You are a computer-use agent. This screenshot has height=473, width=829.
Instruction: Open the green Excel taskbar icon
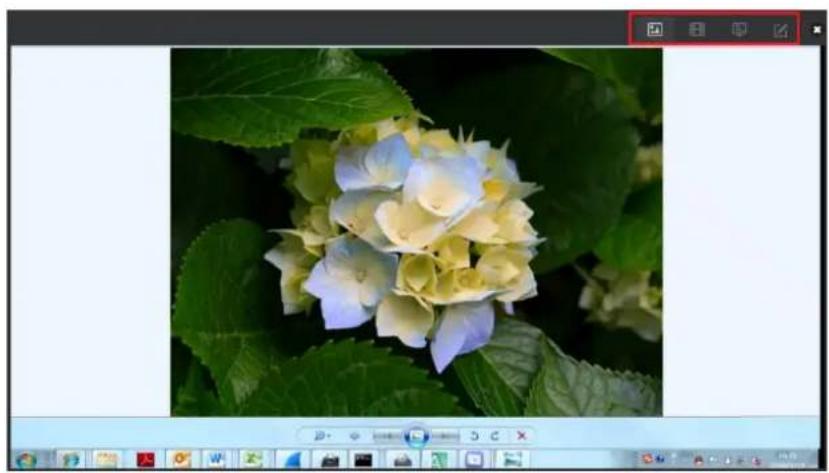click(x=252, y=460)
